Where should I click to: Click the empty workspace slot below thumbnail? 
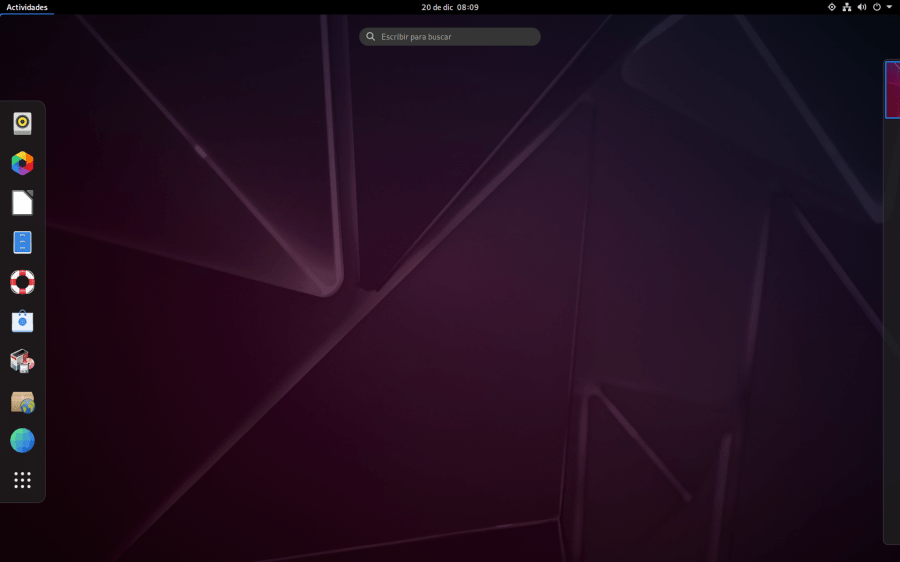click(x=892, y=330)
